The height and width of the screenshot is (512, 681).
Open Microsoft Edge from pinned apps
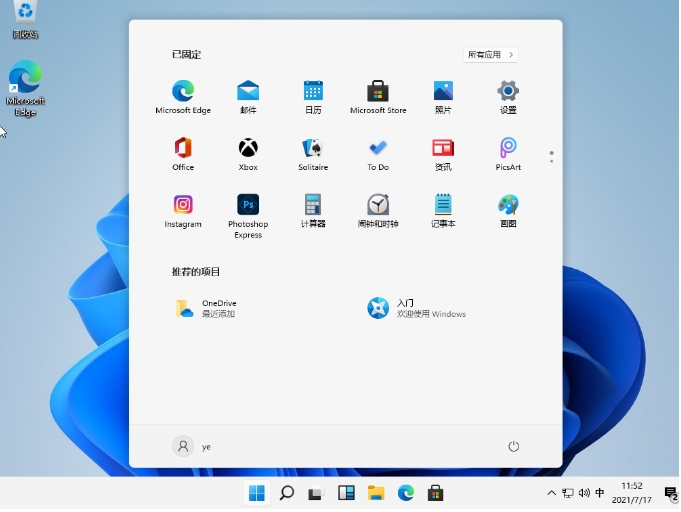[183, 92]
